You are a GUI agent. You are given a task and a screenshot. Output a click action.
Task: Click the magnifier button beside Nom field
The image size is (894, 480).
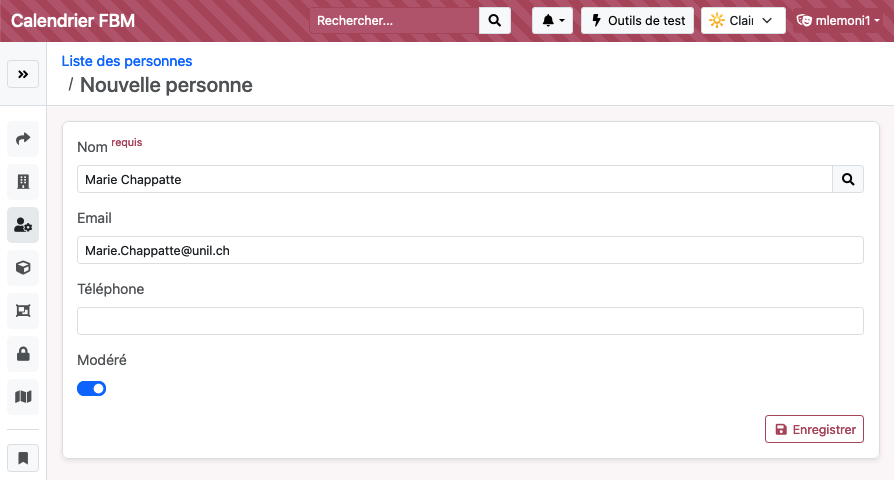848,179
